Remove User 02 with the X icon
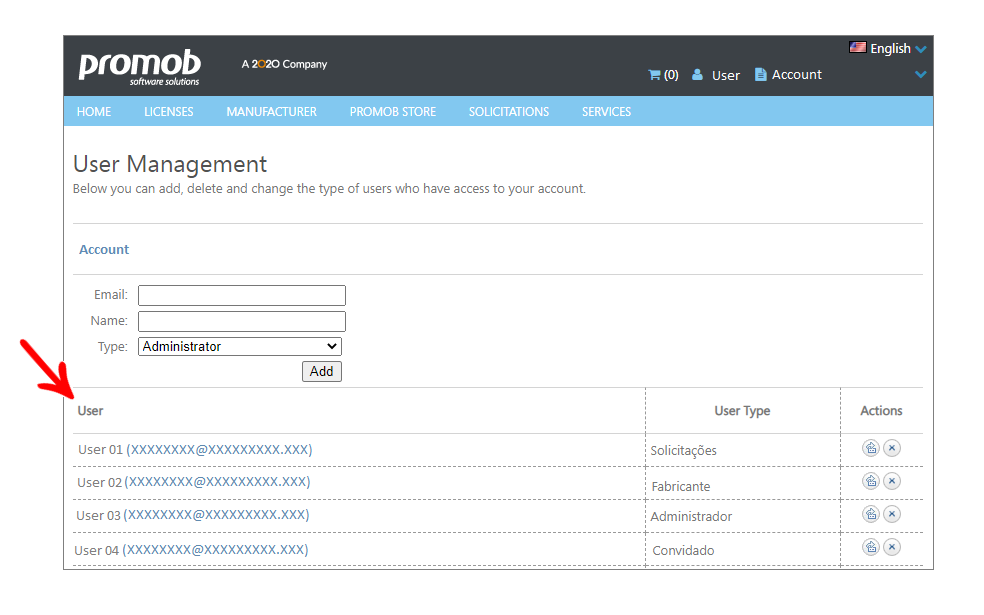The width and height of the screenshot is (984, 615). [892, 481]
